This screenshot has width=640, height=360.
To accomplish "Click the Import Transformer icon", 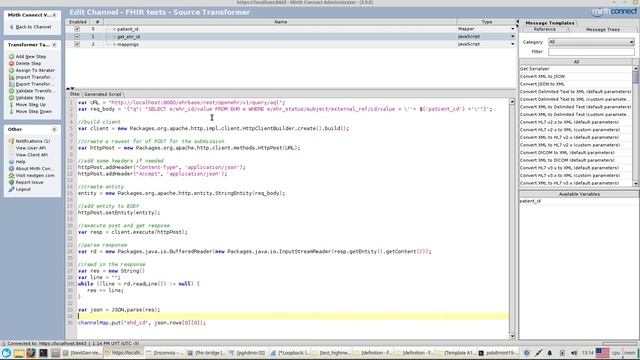I will pyautogui.click(x=11, y=77).
